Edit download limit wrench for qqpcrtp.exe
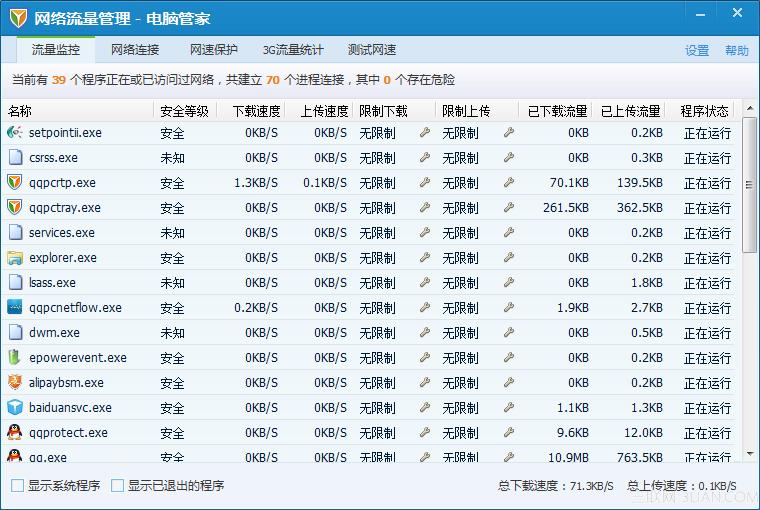 click(x=425, y=182)
